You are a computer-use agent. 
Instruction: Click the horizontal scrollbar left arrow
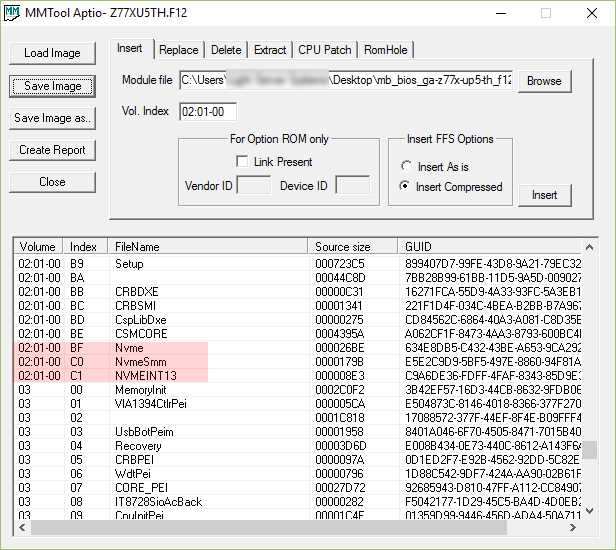pos(22,528)
